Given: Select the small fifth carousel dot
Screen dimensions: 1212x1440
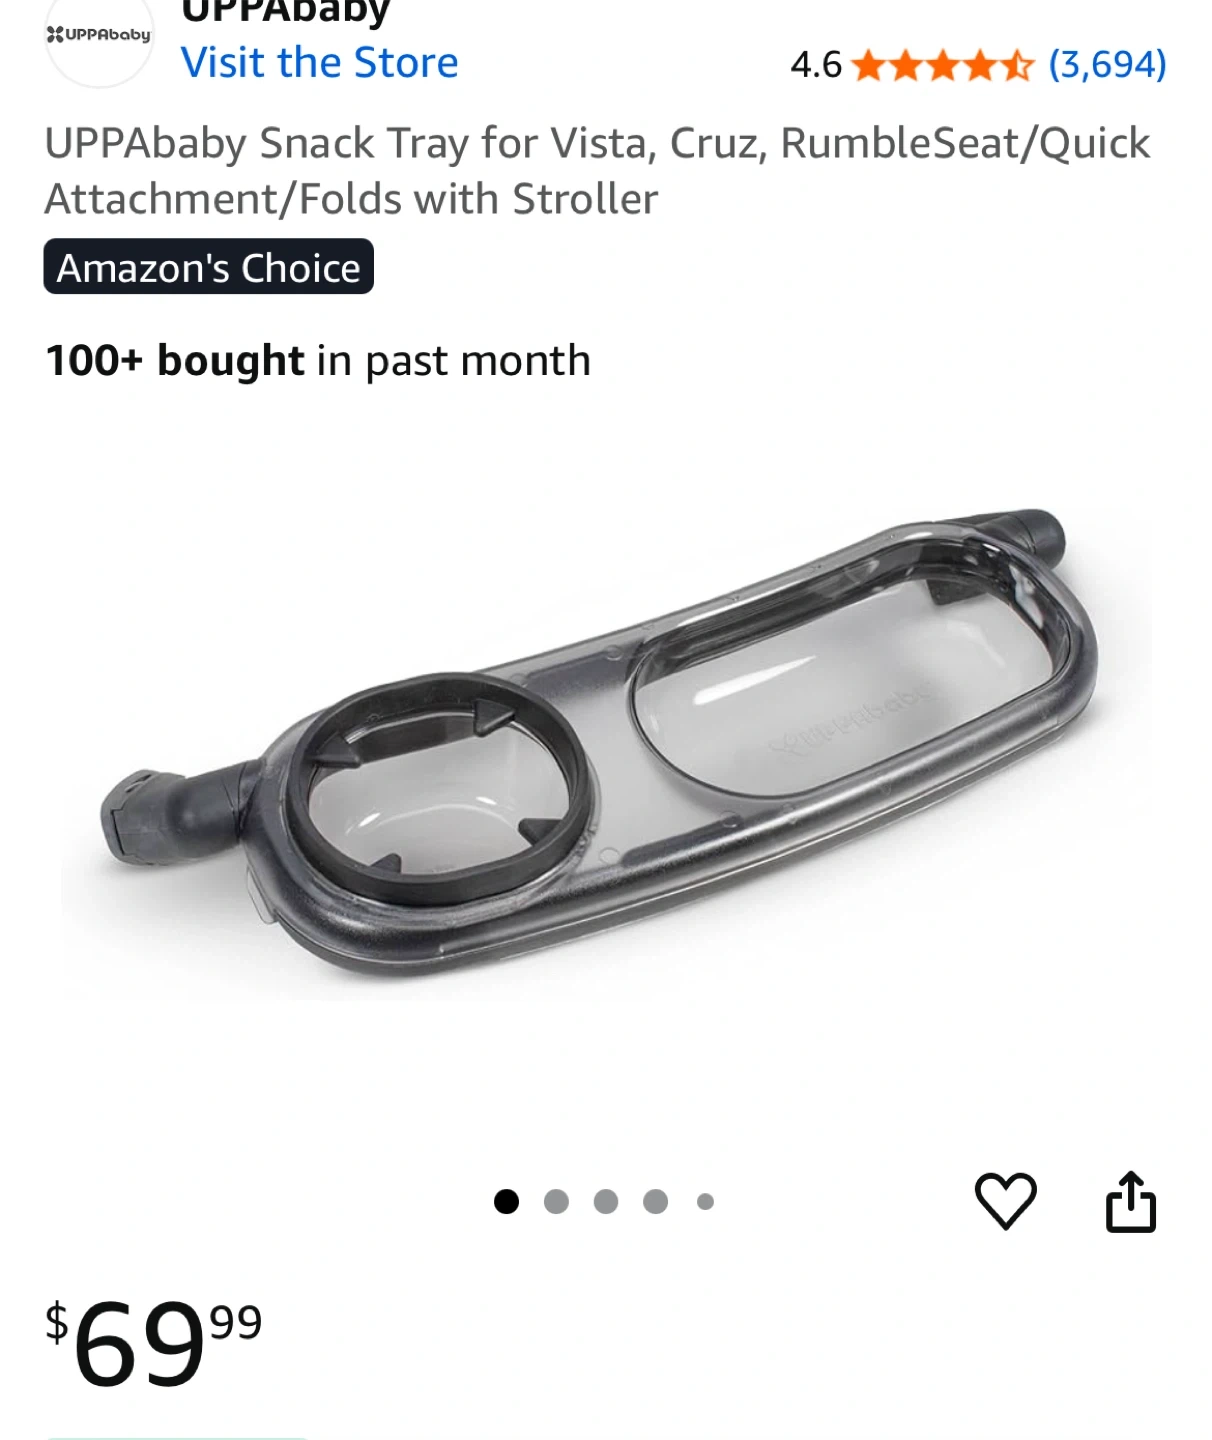Looking at the screenshot, I should [x=705, y=1201].
